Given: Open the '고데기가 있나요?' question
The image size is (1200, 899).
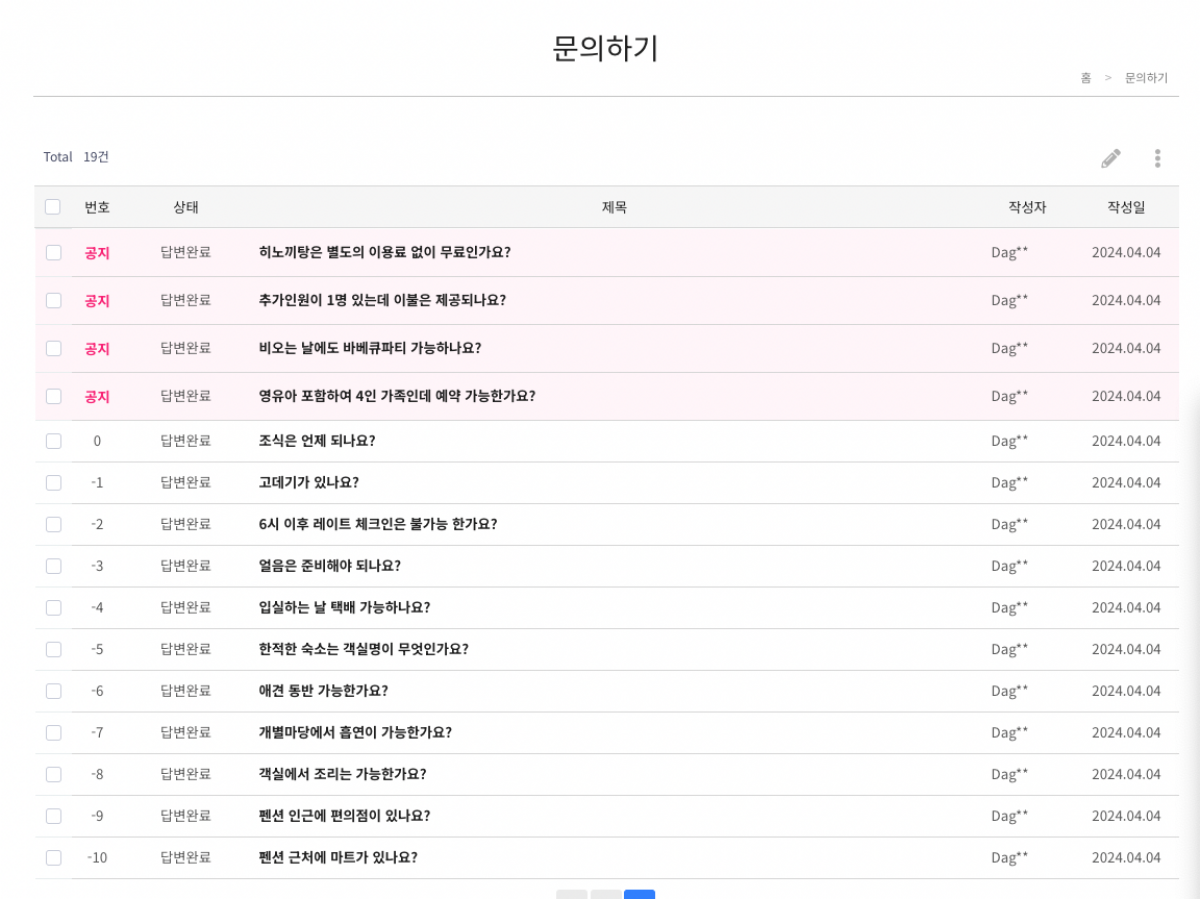Looking at the screenshot, I should (x=308, y=482).
